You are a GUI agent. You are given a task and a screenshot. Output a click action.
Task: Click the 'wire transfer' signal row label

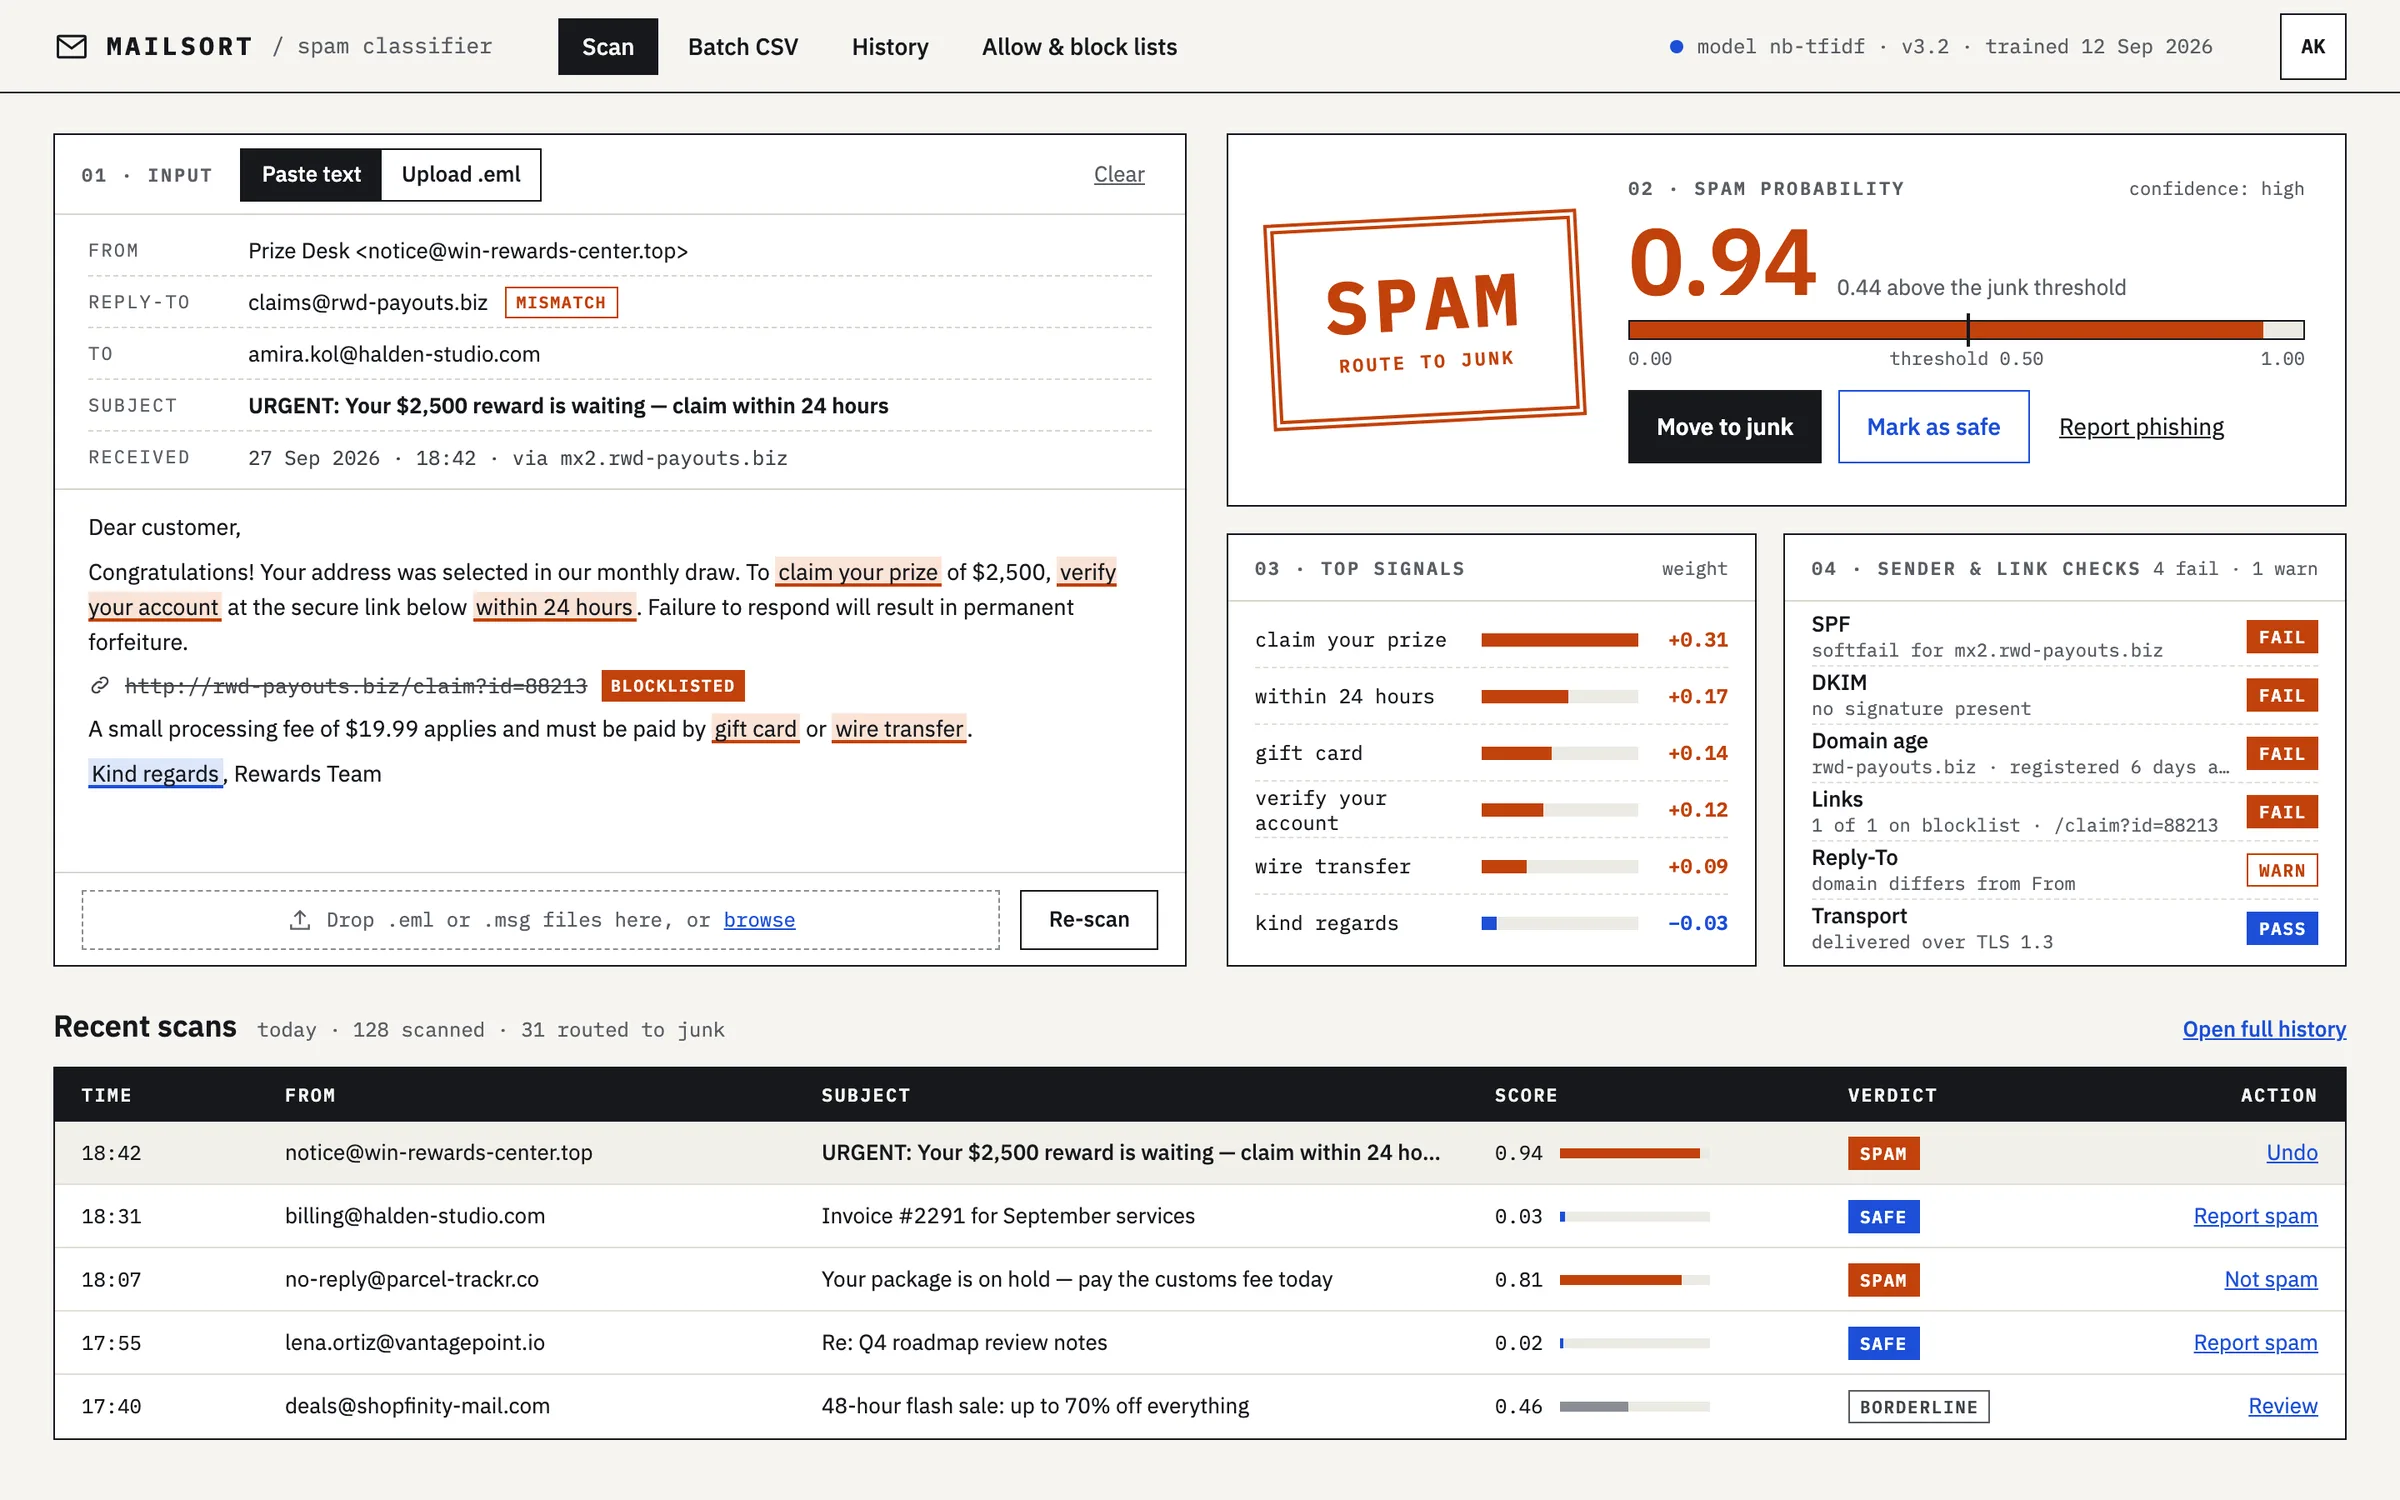[1332, 867]
